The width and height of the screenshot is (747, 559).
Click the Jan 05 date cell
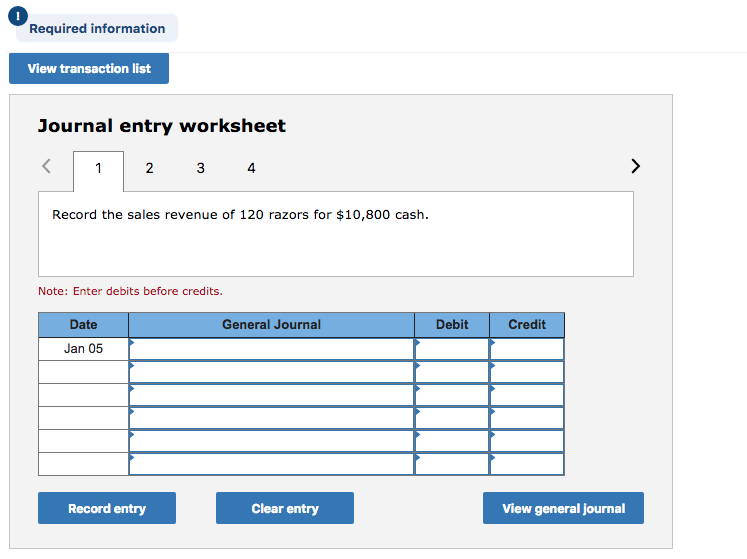coord(83,349)
